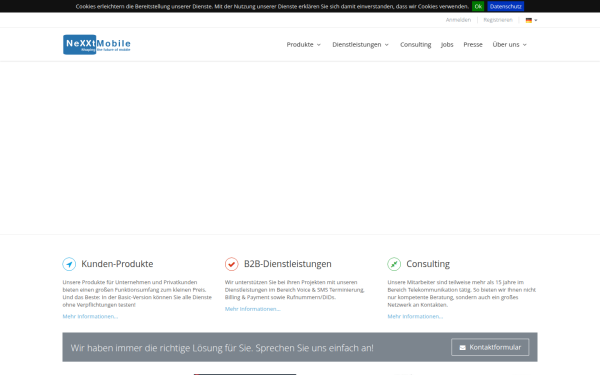Click the NeXXt Mobile logo
The width and height of the screenshot is (600, 375).
point(97,44)
